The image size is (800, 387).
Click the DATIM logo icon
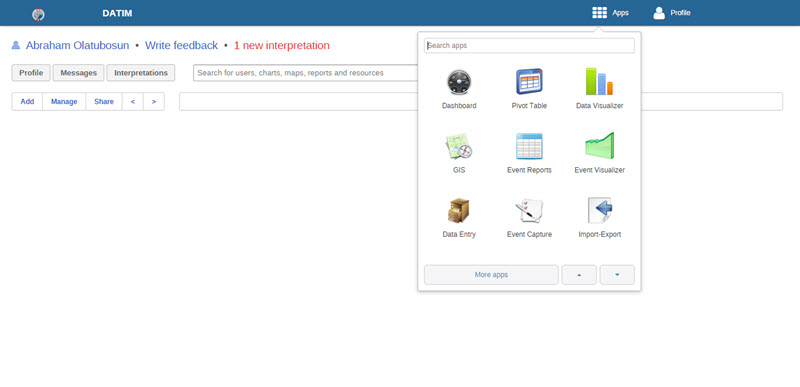coord(38,14)
